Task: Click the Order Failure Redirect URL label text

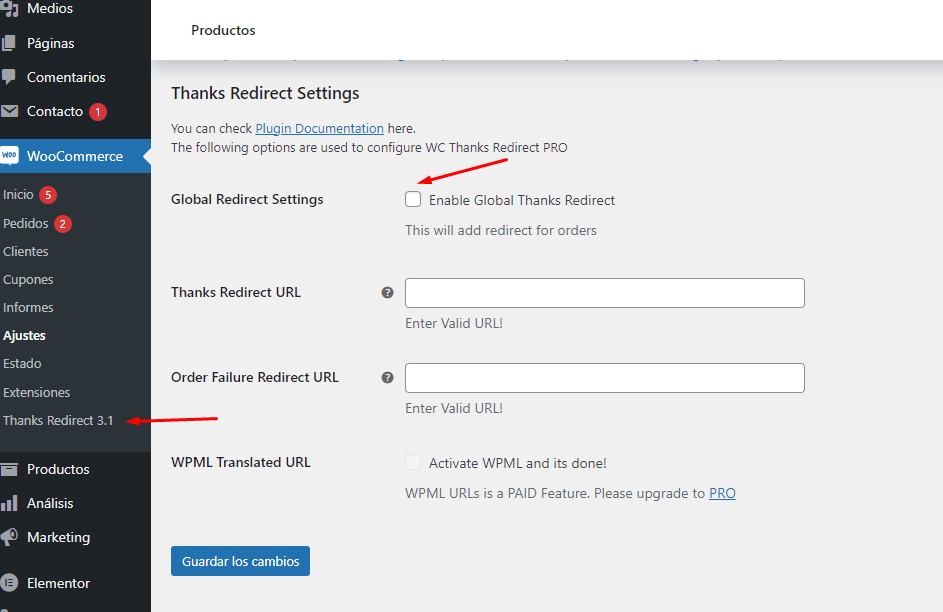Action: pyautogui.click(x=255, y=377)
